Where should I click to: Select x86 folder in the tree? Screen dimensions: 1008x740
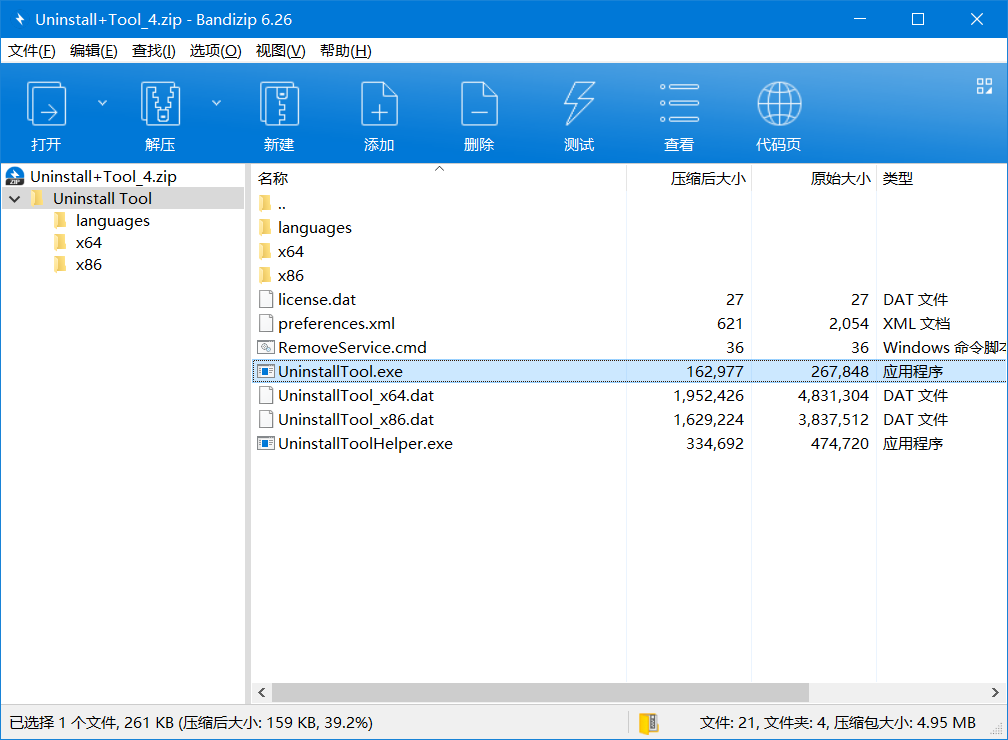(x=89, y=264)
